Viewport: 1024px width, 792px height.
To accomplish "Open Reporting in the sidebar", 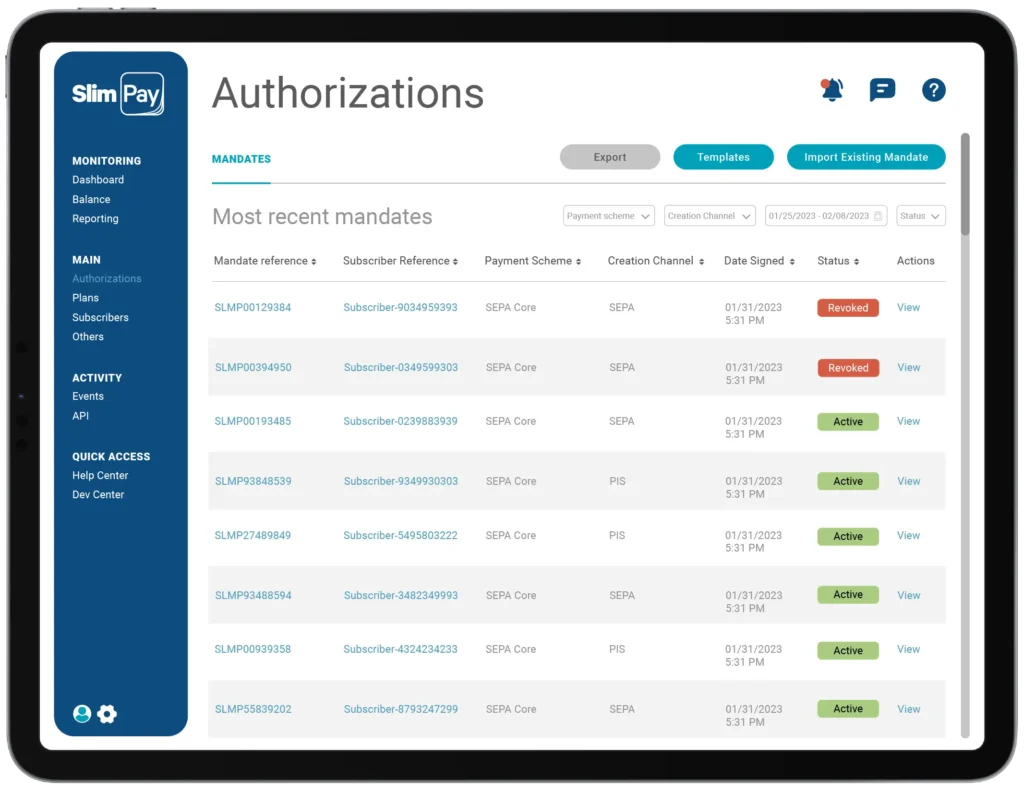I will pos(95,219).
